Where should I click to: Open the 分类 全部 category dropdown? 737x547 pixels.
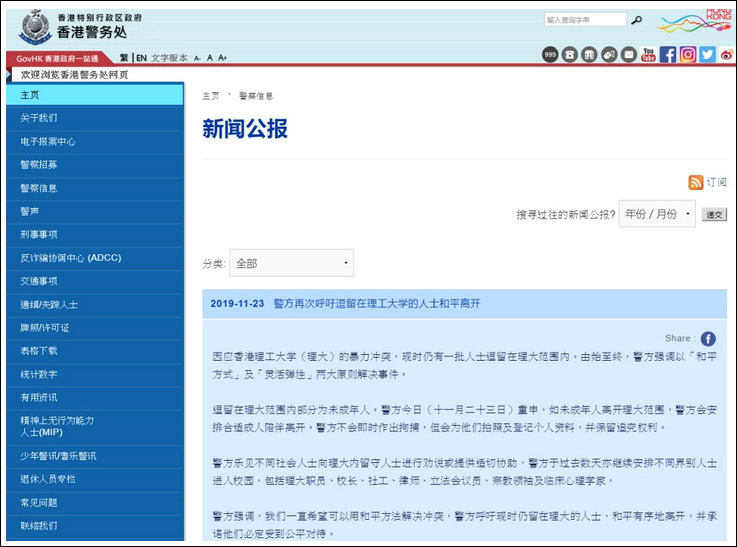pos(291,263)
